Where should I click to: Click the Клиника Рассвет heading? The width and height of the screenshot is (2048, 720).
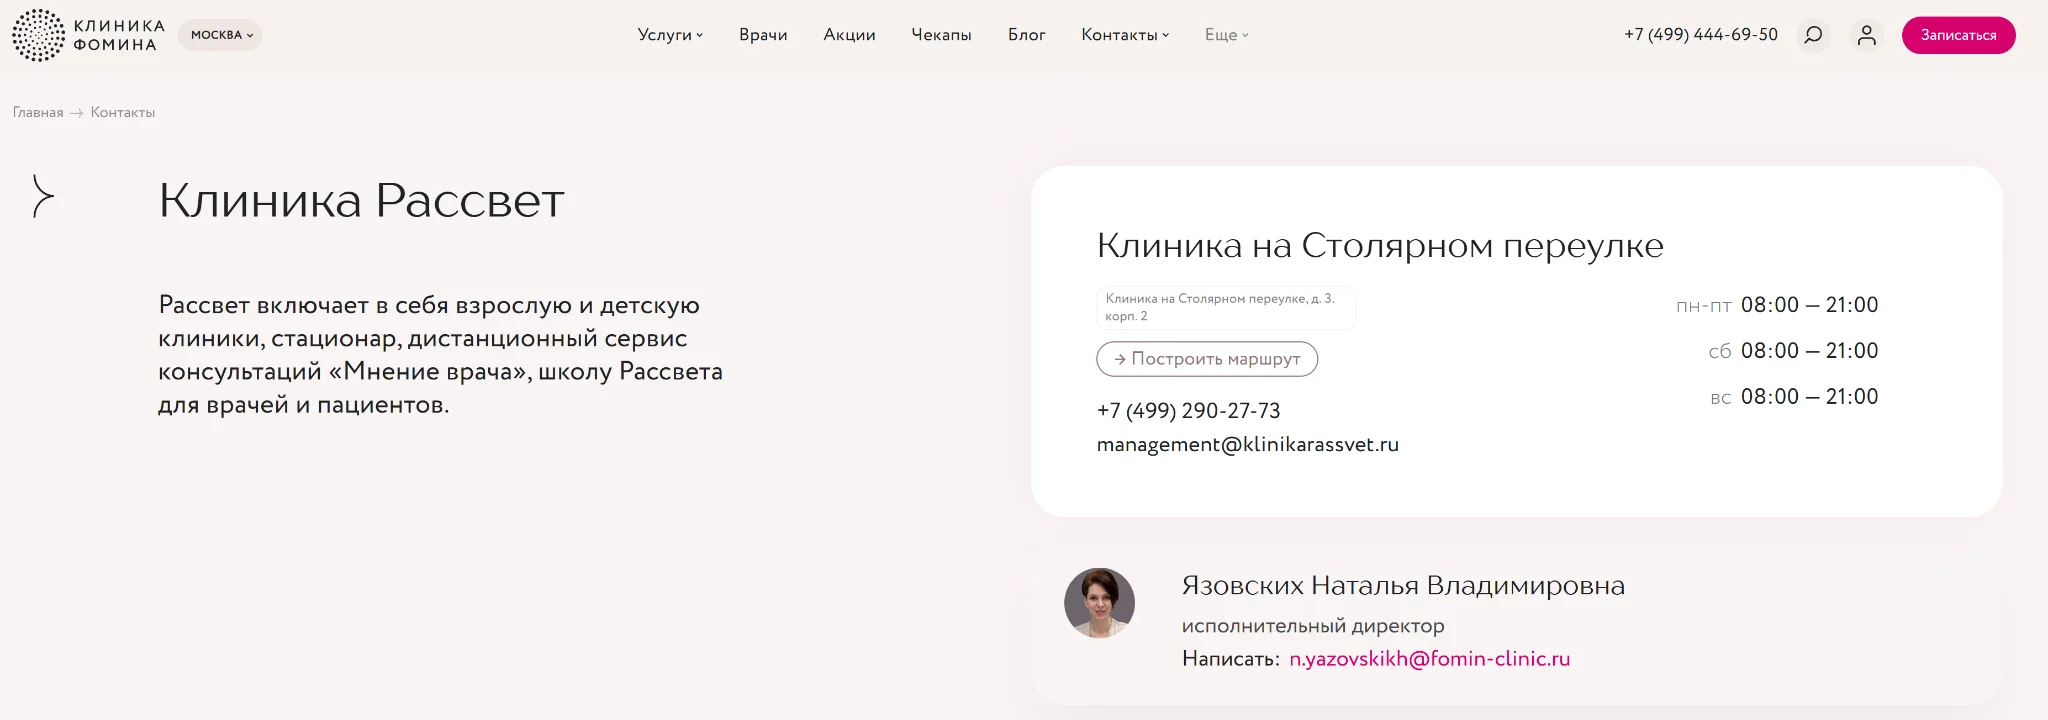(361, 201)
